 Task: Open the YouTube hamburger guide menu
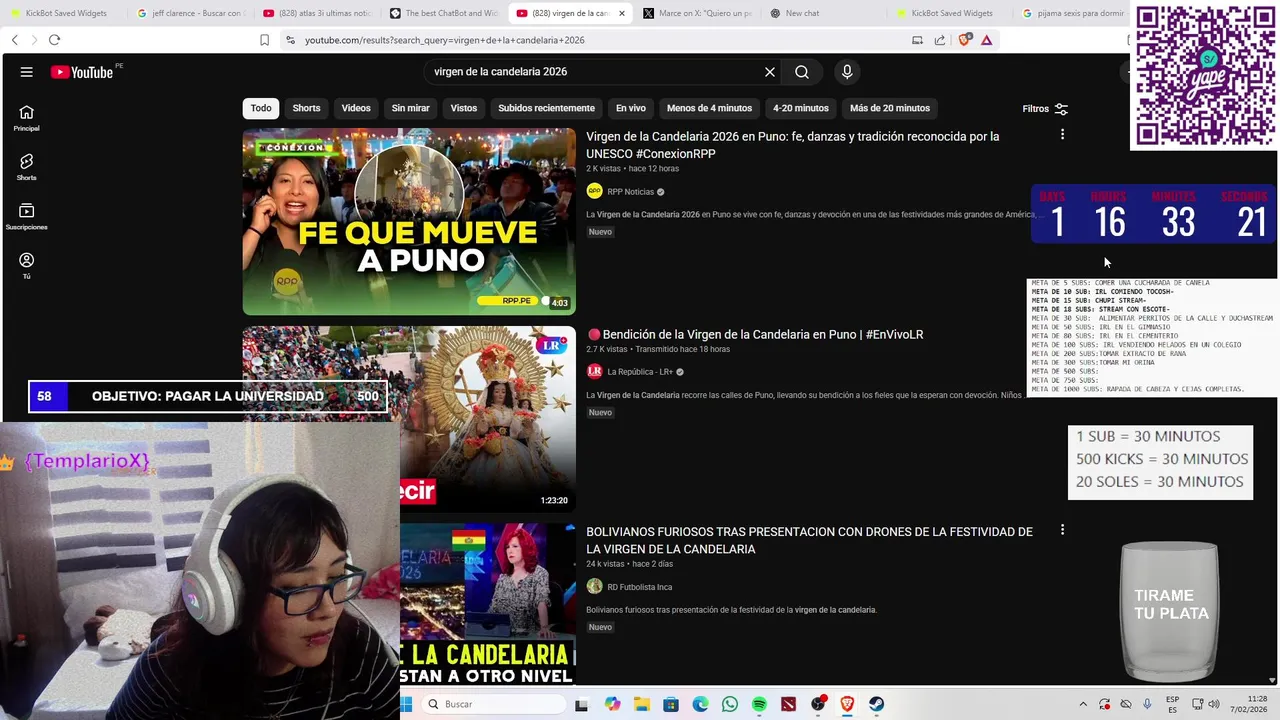27,72
